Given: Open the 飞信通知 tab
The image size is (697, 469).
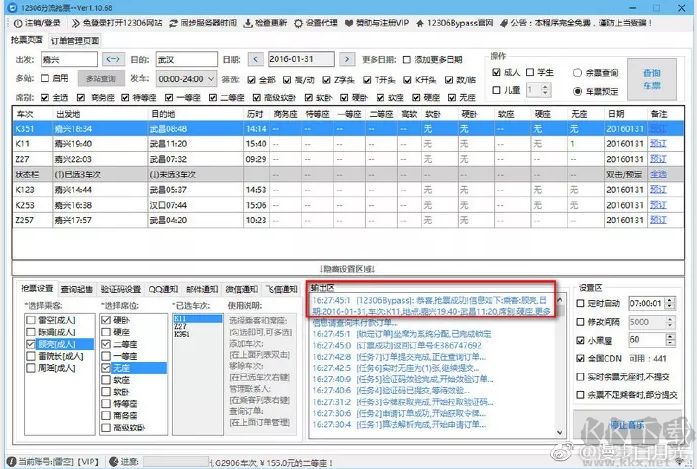Looking at the screenshot, I should tap(281, 289).
